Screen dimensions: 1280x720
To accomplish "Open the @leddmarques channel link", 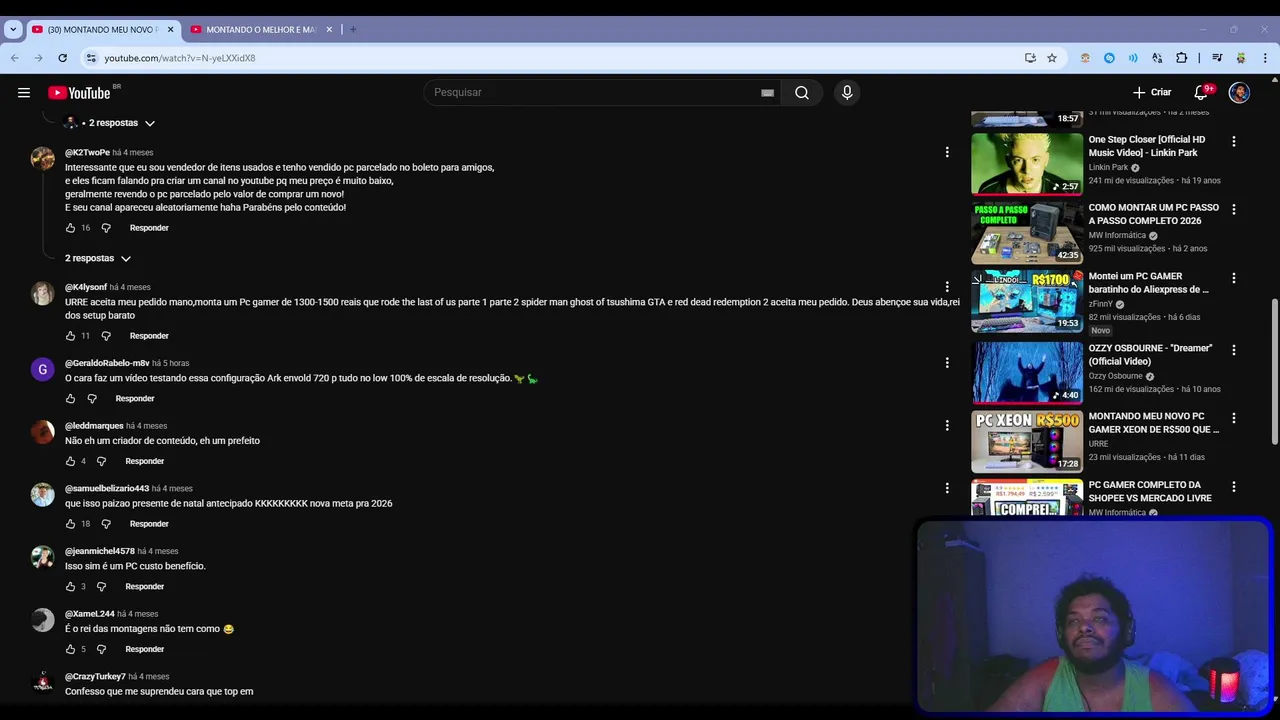I will coord(94,426).
